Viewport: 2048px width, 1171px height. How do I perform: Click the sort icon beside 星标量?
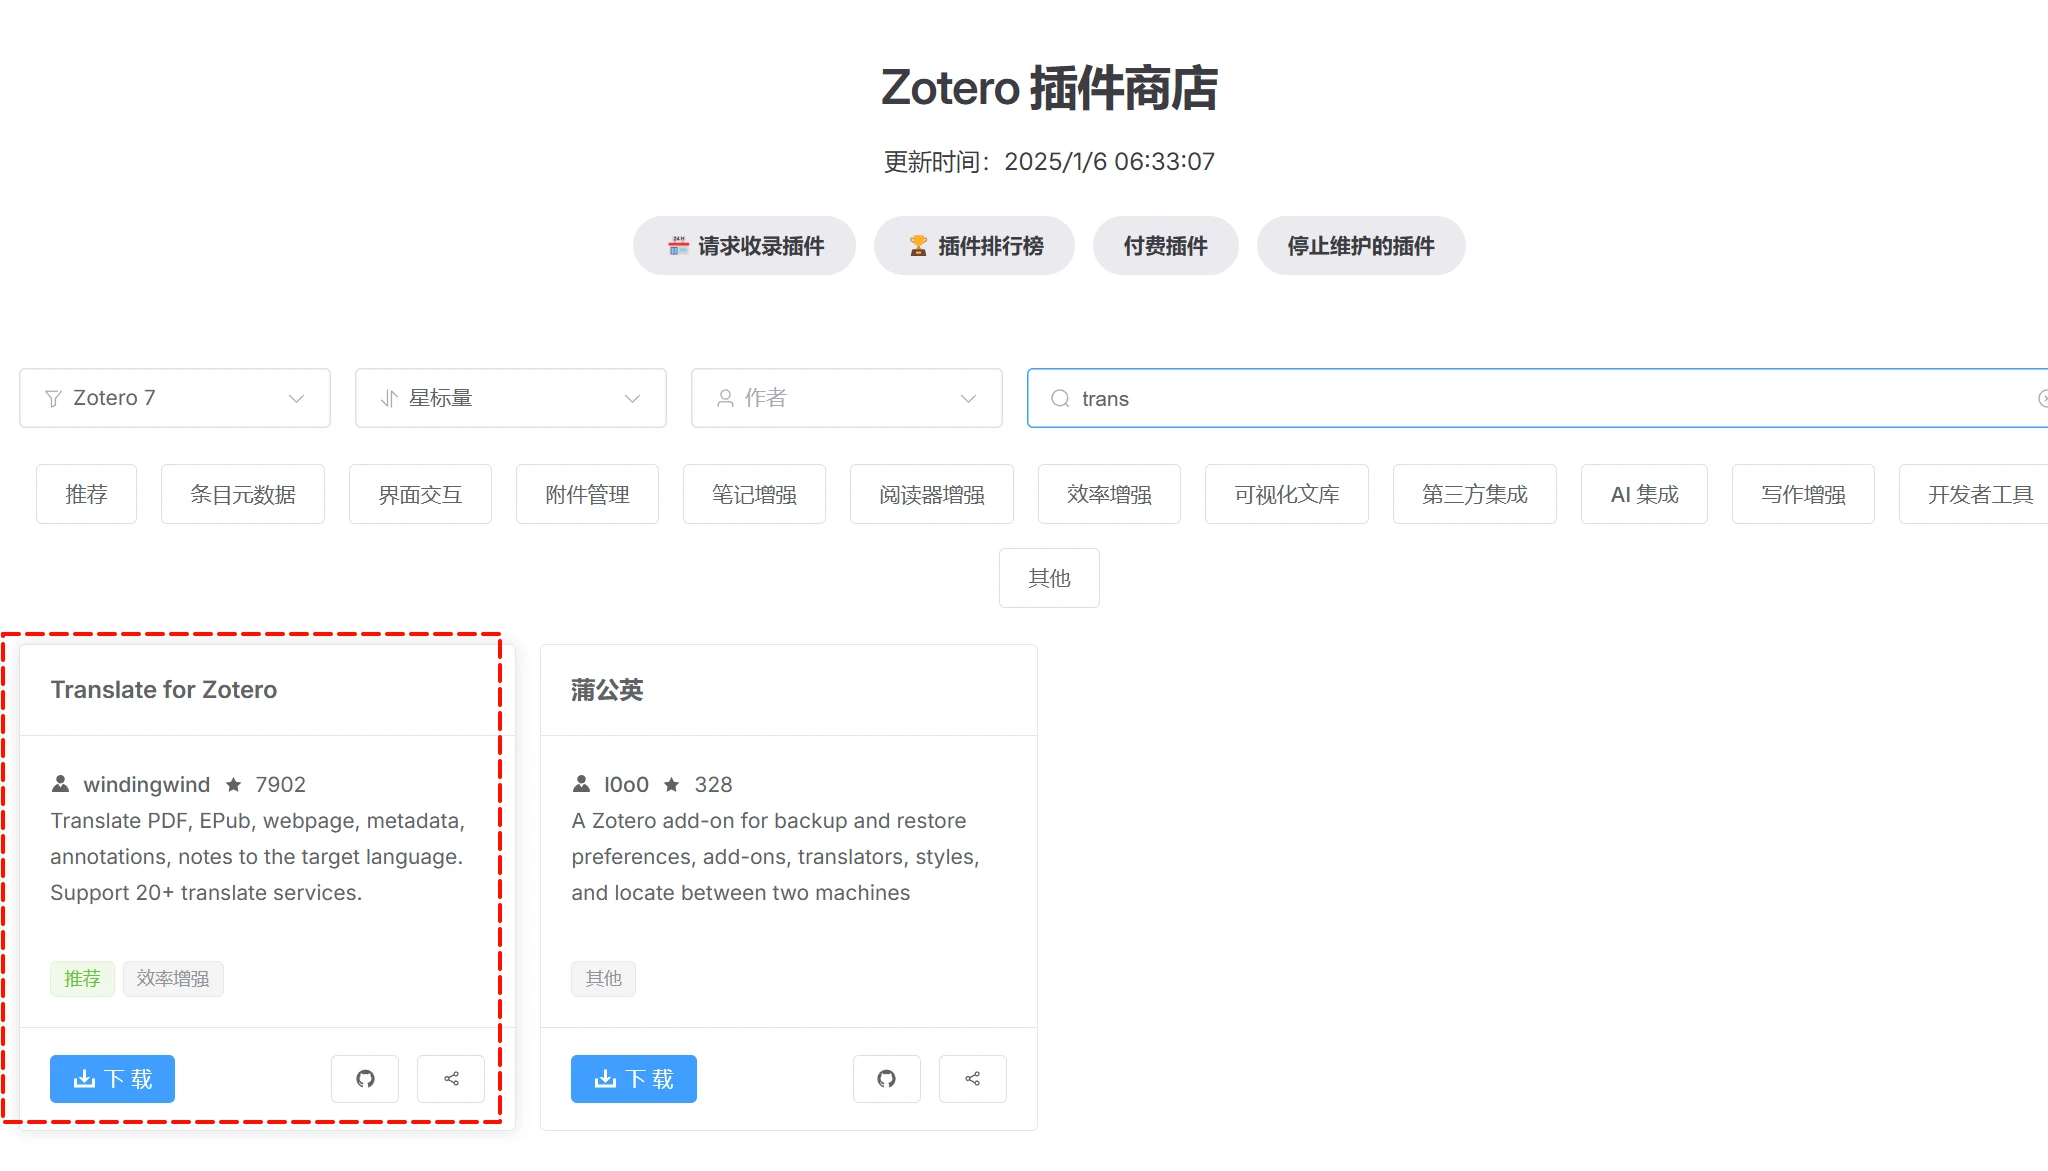[390, 399]
